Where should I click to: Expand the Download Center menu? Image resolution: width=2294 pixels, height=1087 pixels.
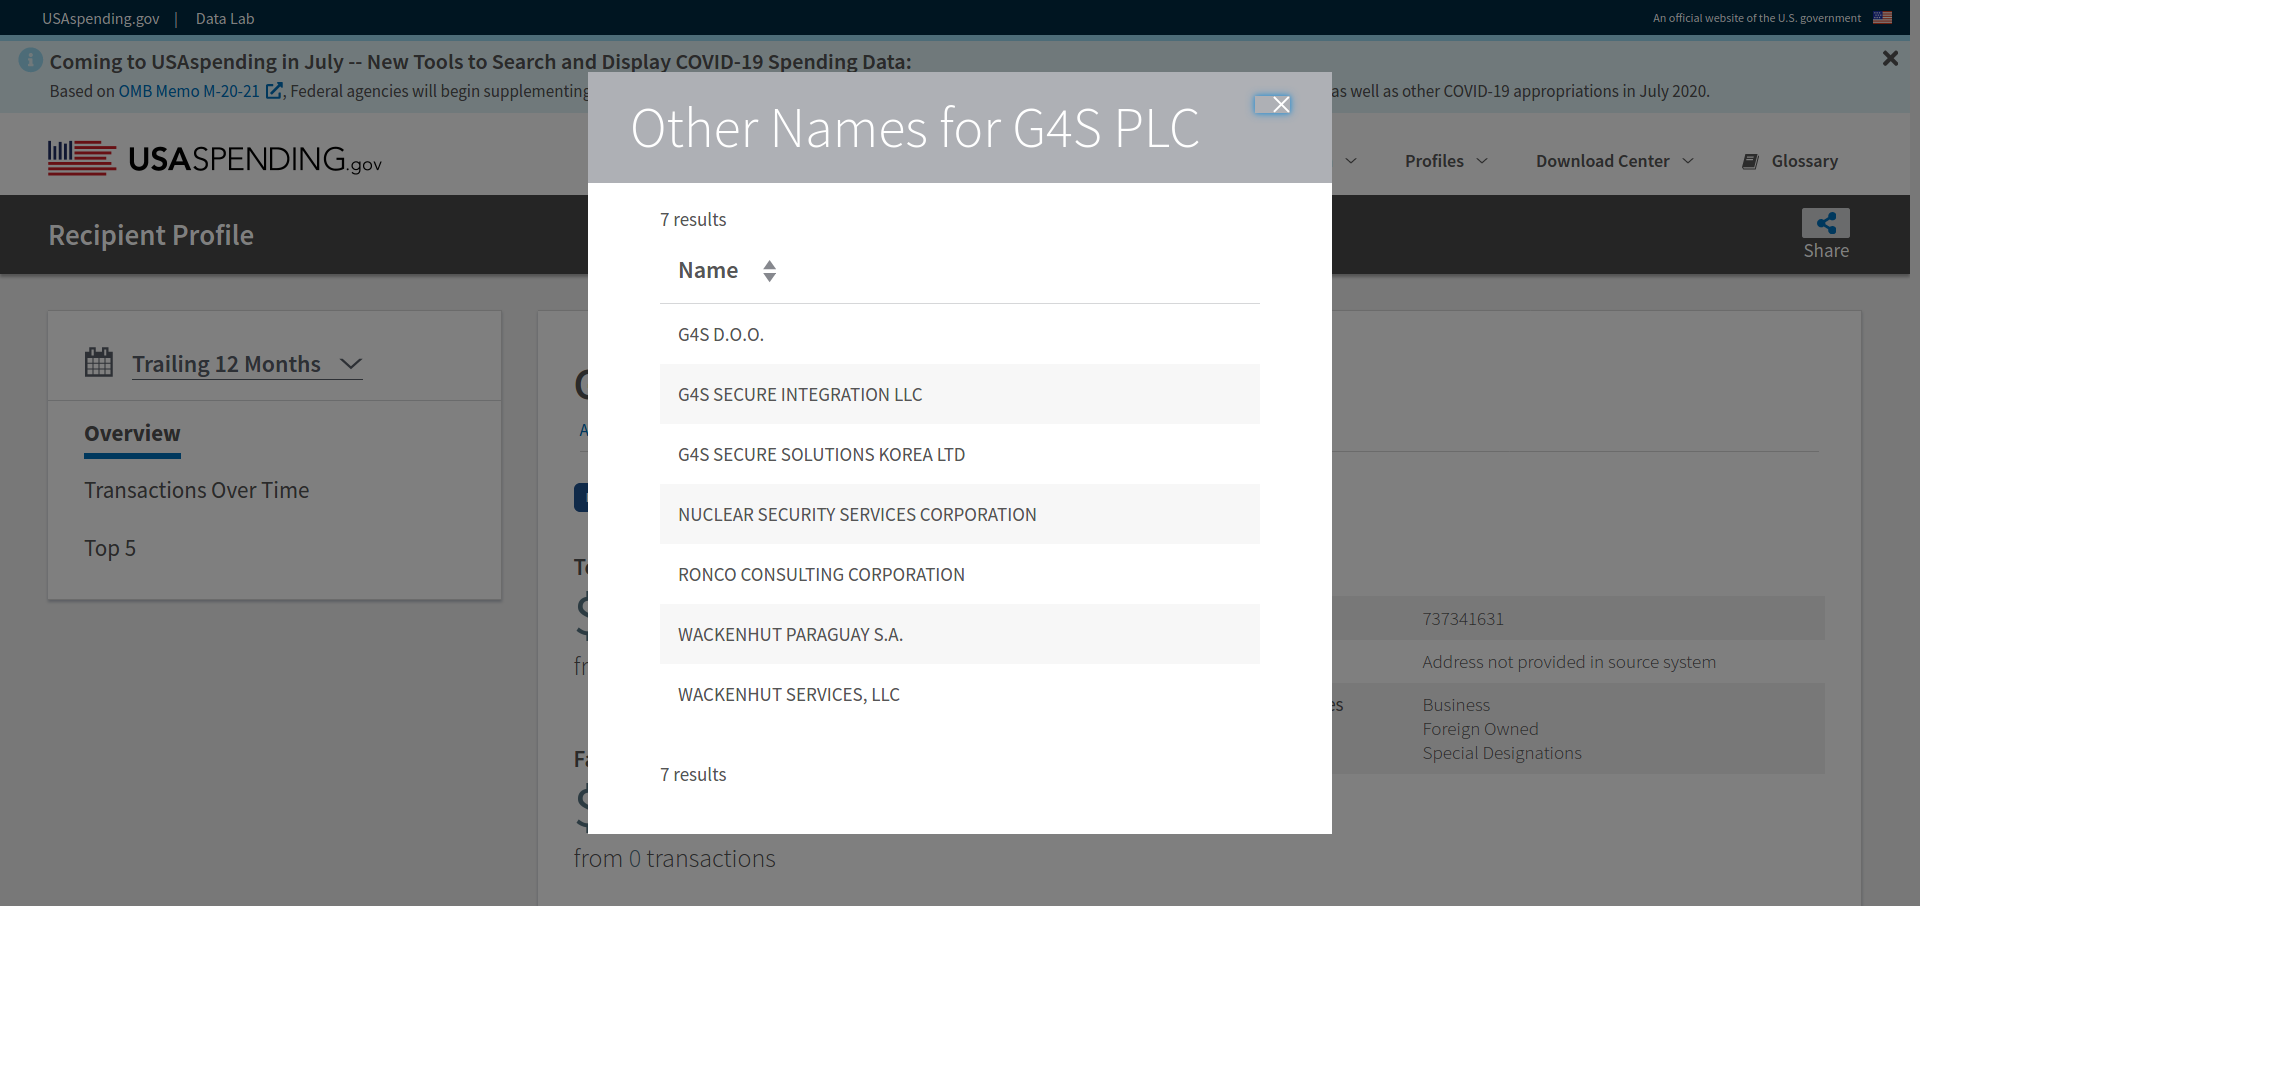(1615, 161)
